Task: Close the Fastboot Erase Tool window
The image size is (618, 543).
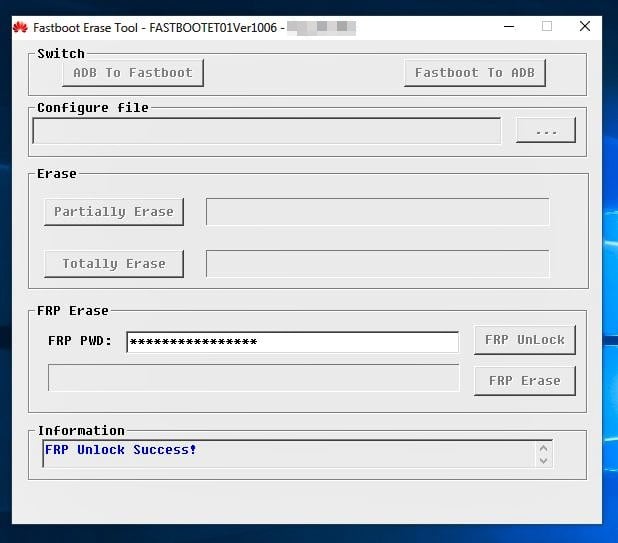Action: point(585,26)
